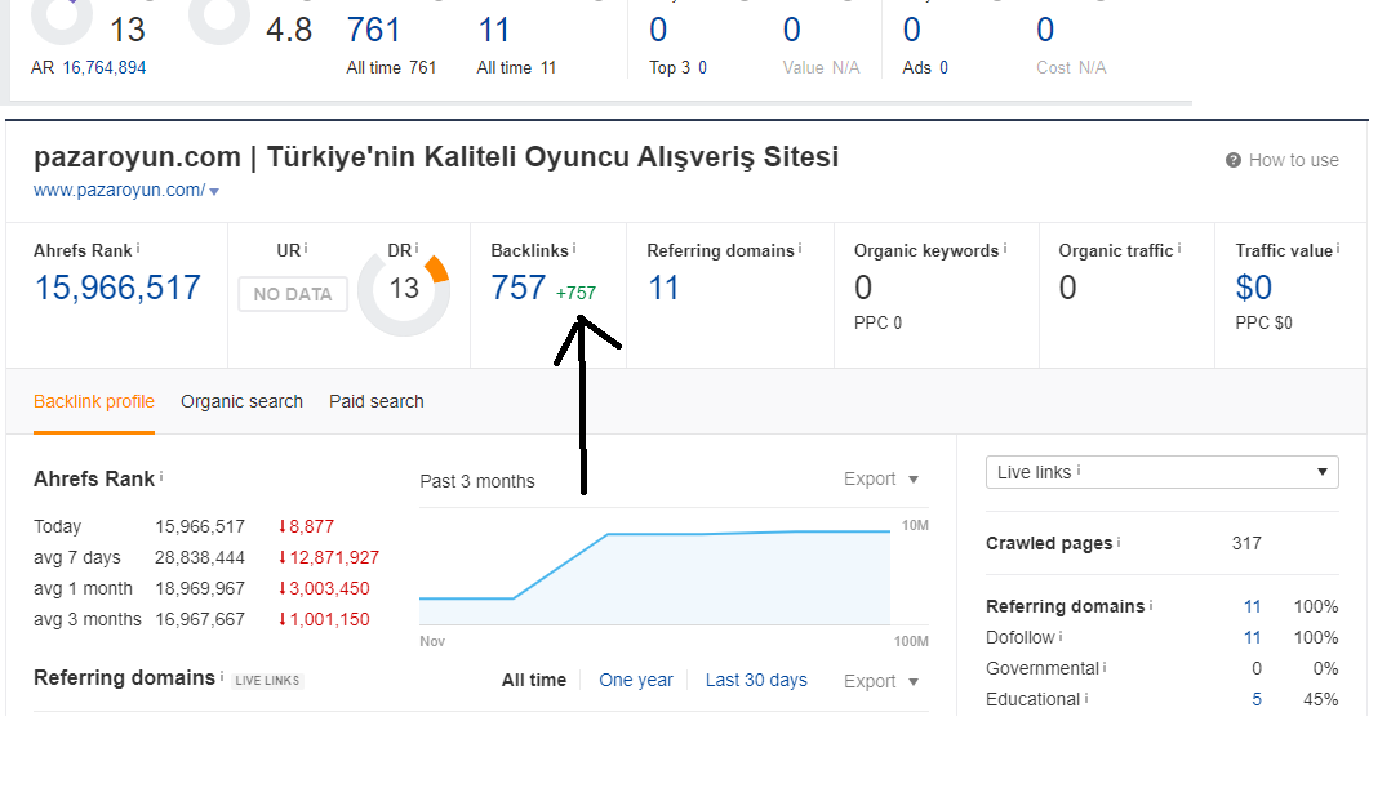Select the Backlink profile tab

(x=94, y=401)
